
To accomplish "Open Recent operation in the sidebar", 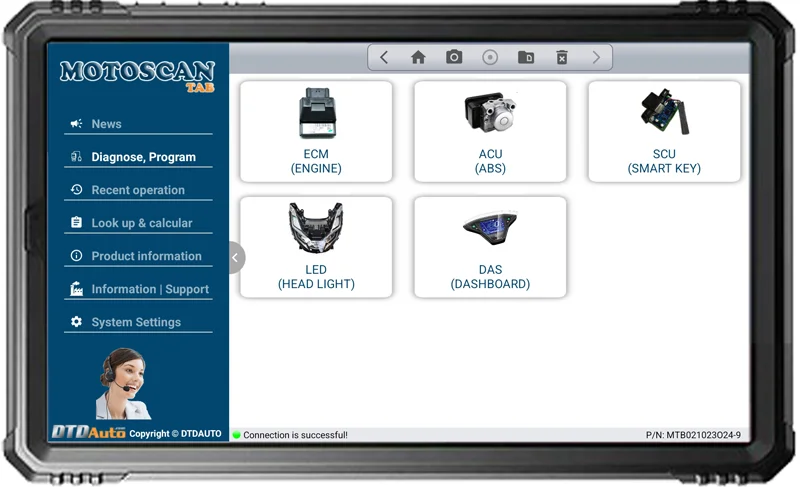I will click(138, 190).
